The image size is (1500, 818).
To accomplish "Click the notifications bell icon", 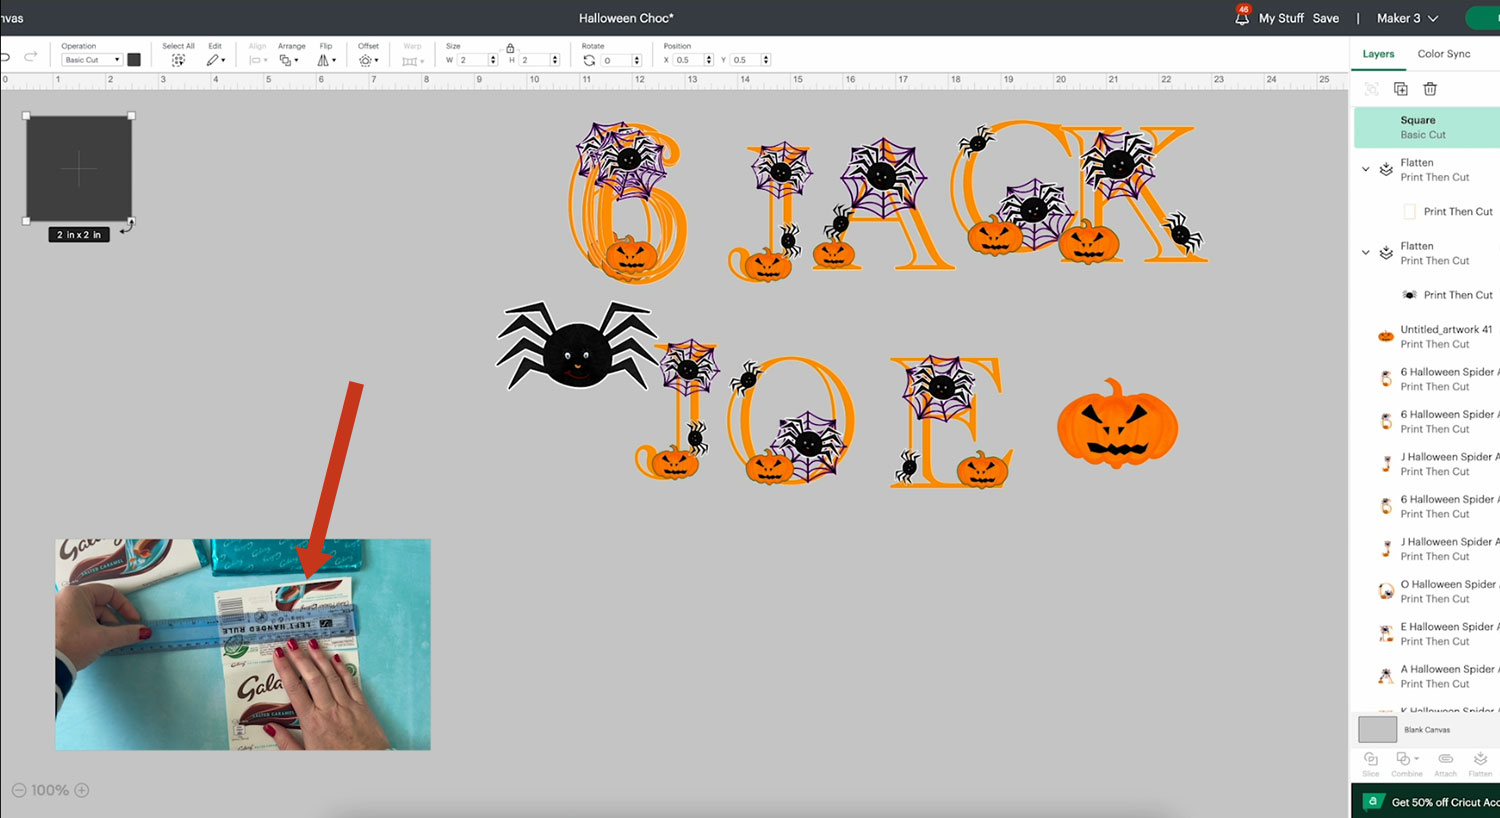I will pyautogui.click(x=1242, y=18).
